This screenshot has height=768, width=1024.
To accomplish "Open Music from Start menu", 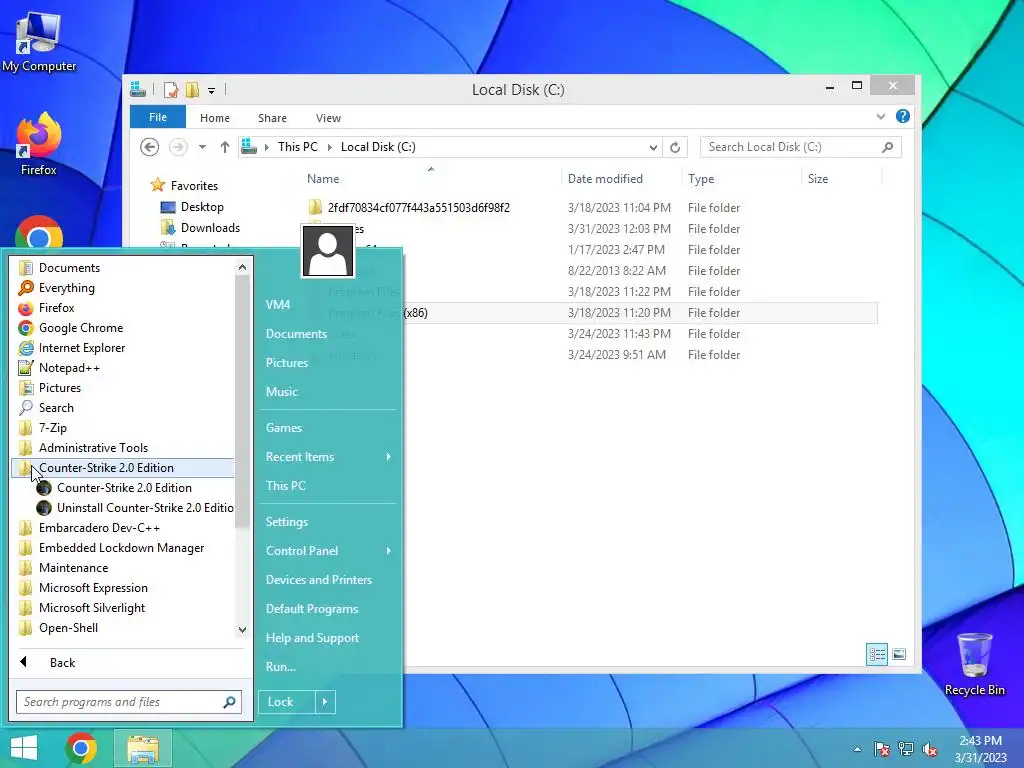I will (328, 392).
